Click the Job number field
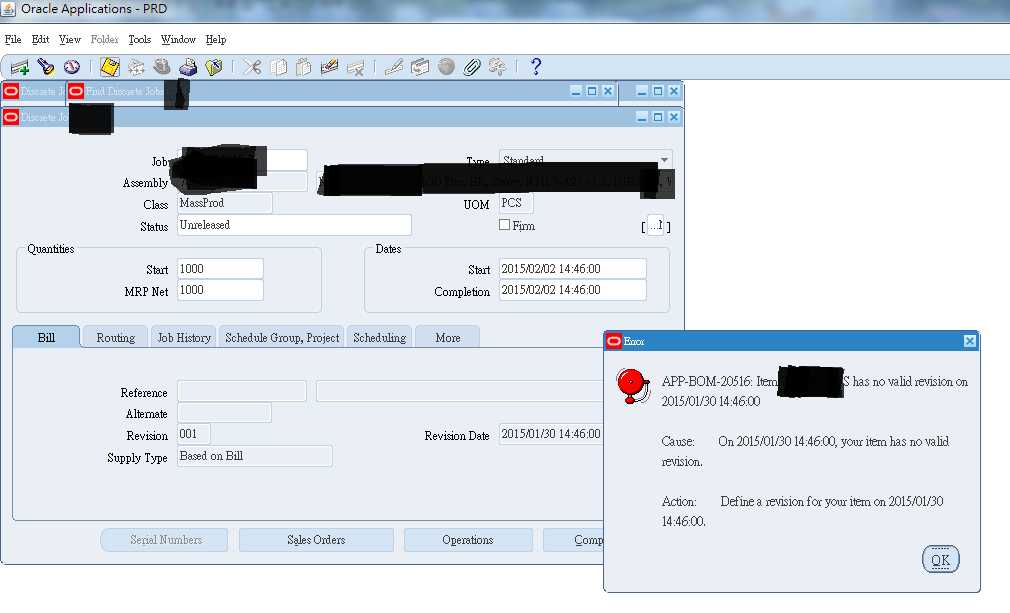 click(242, 160)
